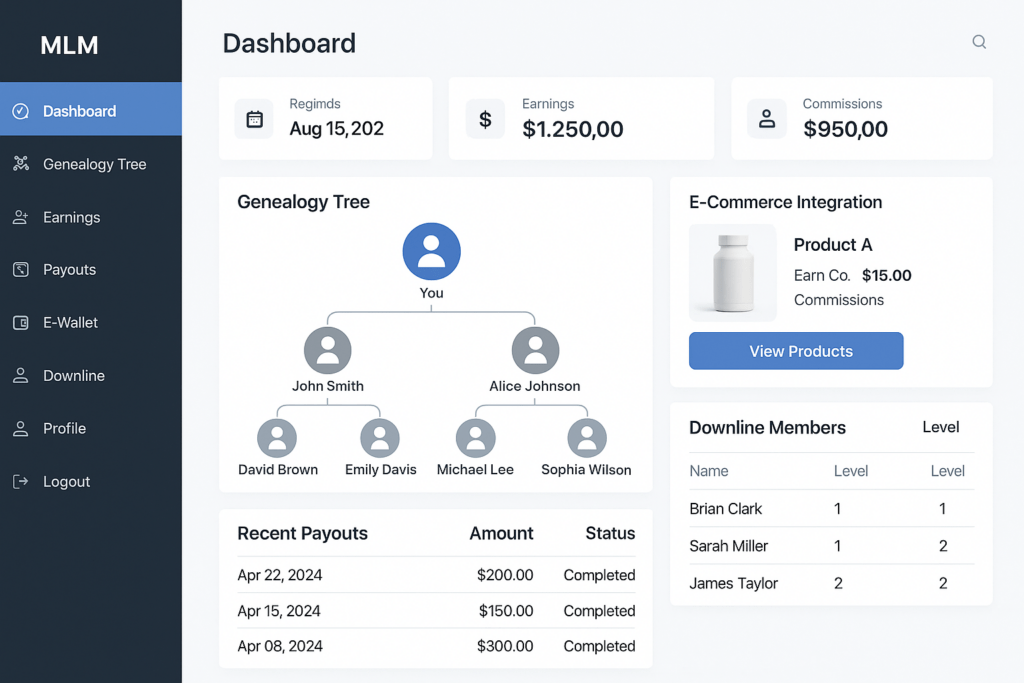Viewport: 1024px width, 683px height.
Task: Click the calendar icon in date card
Action: 254,119
